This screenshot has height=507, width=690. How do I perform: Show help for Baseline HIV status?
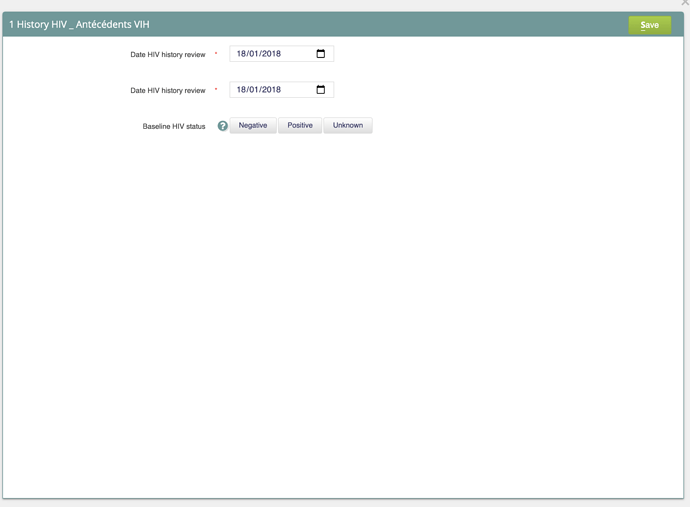[223, 126]
